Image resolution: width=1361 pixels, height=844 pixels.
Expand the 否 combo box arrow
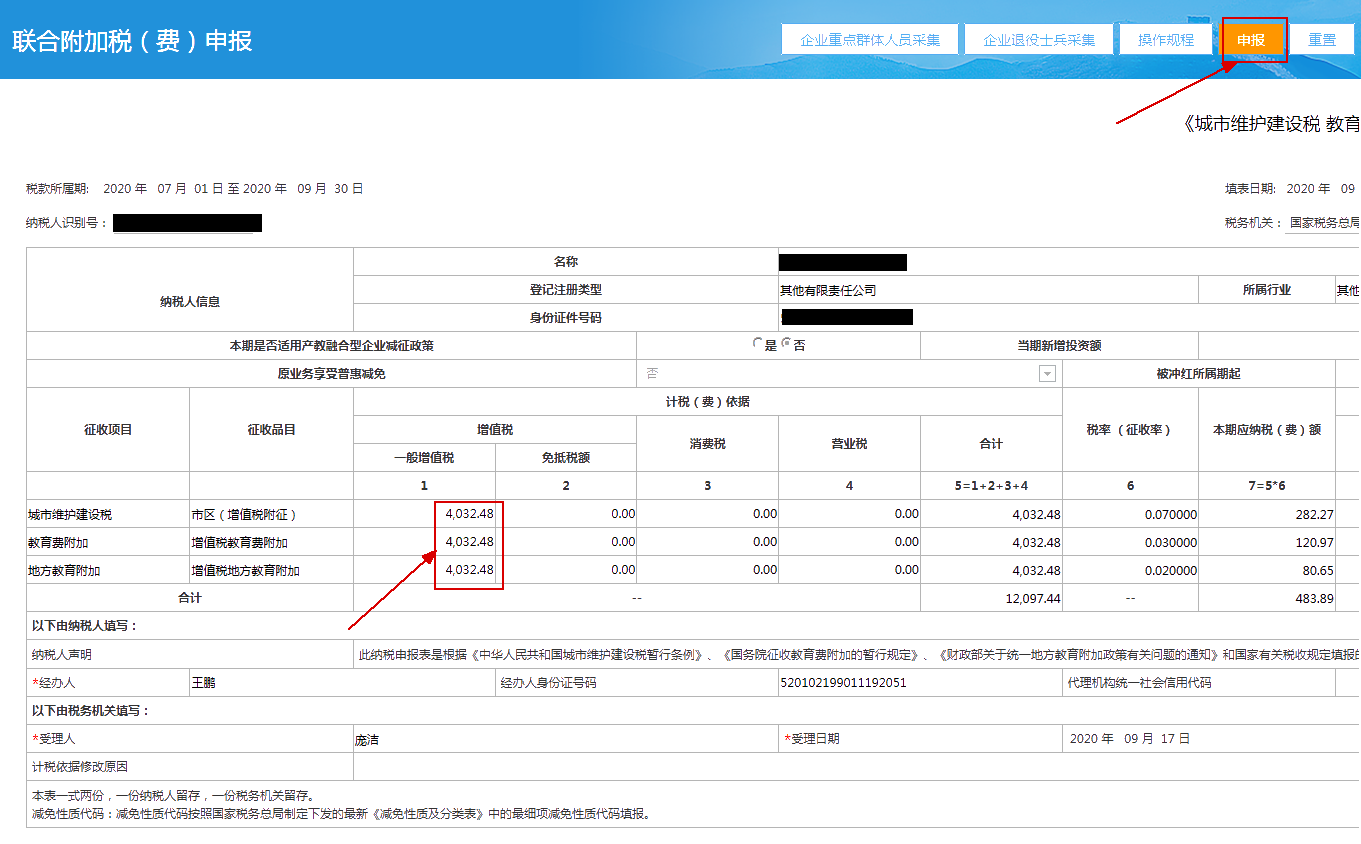click(x=1046, y=373)
